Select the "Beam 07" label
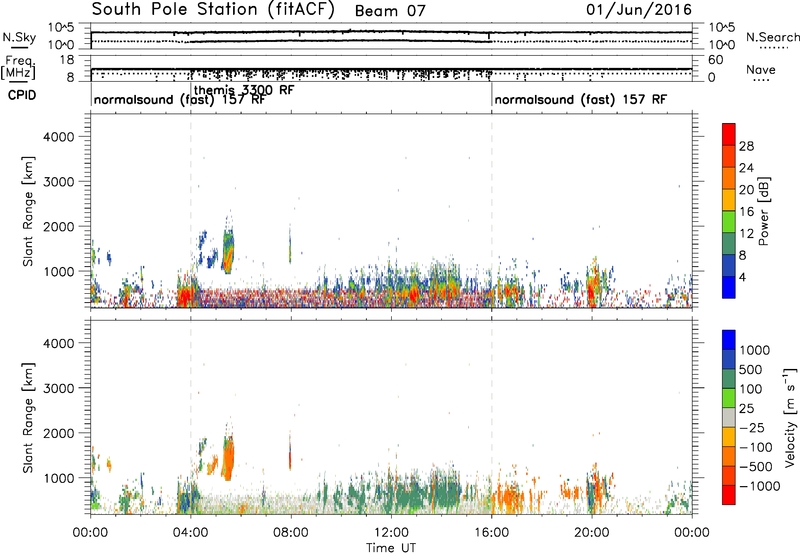Screen dimensions: 800x554 (x=389, y=11)
